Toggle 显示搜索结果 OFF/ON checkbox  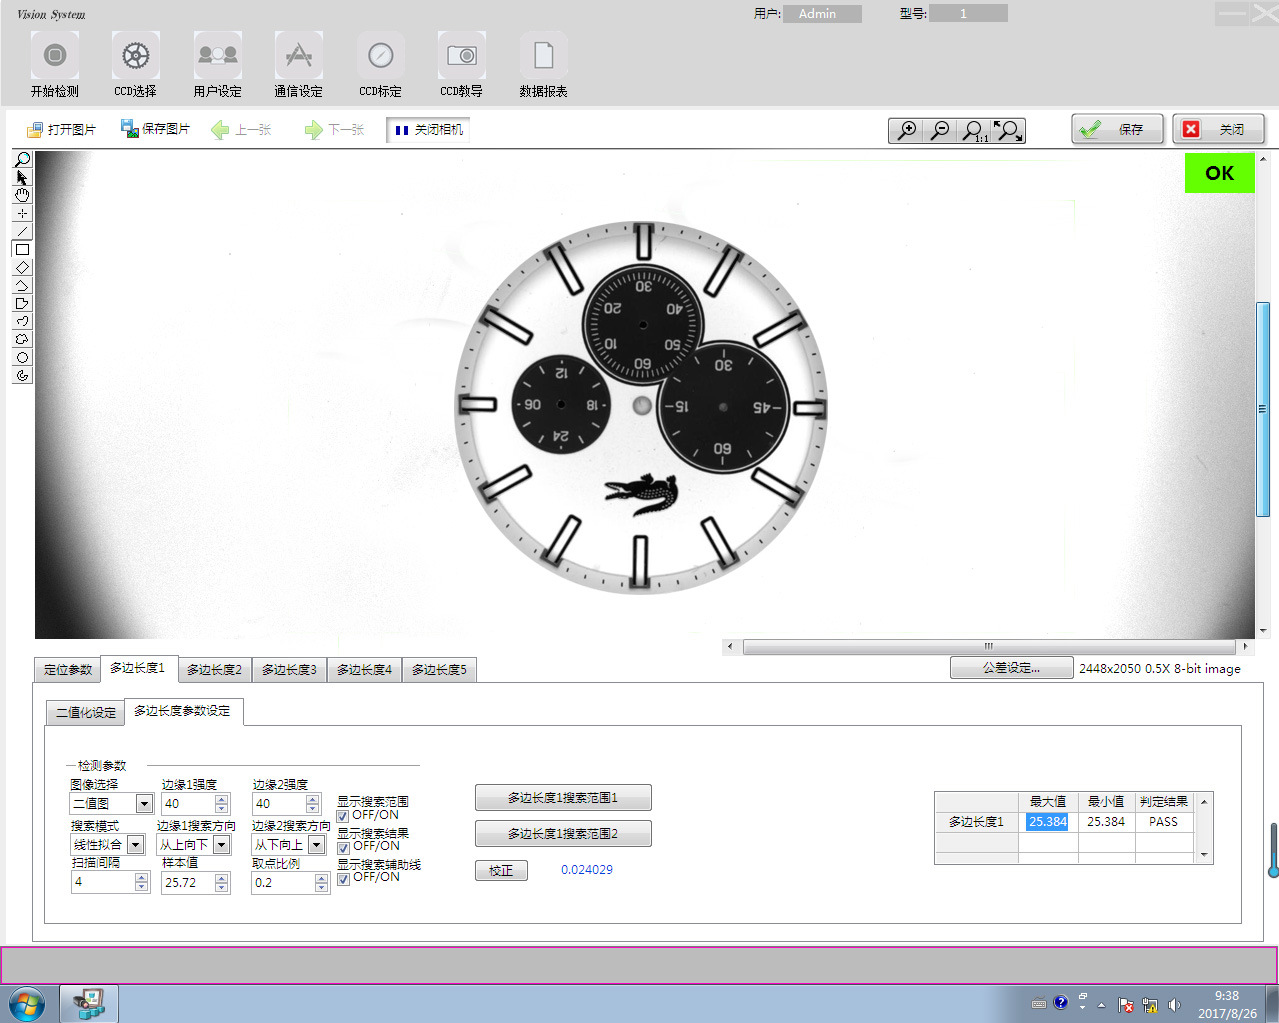[343, 847]
